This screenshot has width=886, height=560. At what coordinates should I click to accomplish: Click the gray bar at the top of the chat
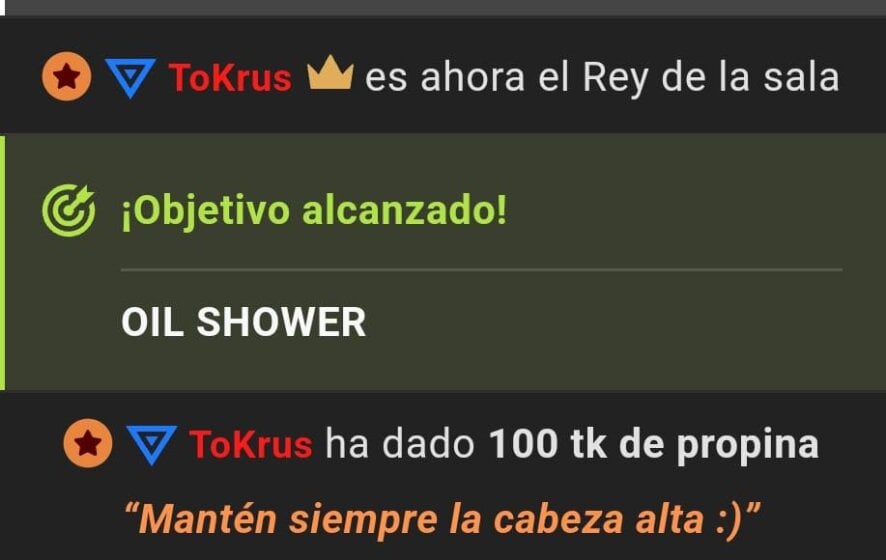(443, 8)
